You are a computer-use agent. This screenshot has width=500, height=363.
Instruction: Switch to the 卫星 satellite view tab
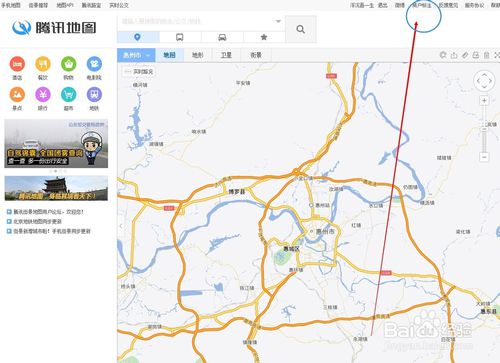(226, 55)
